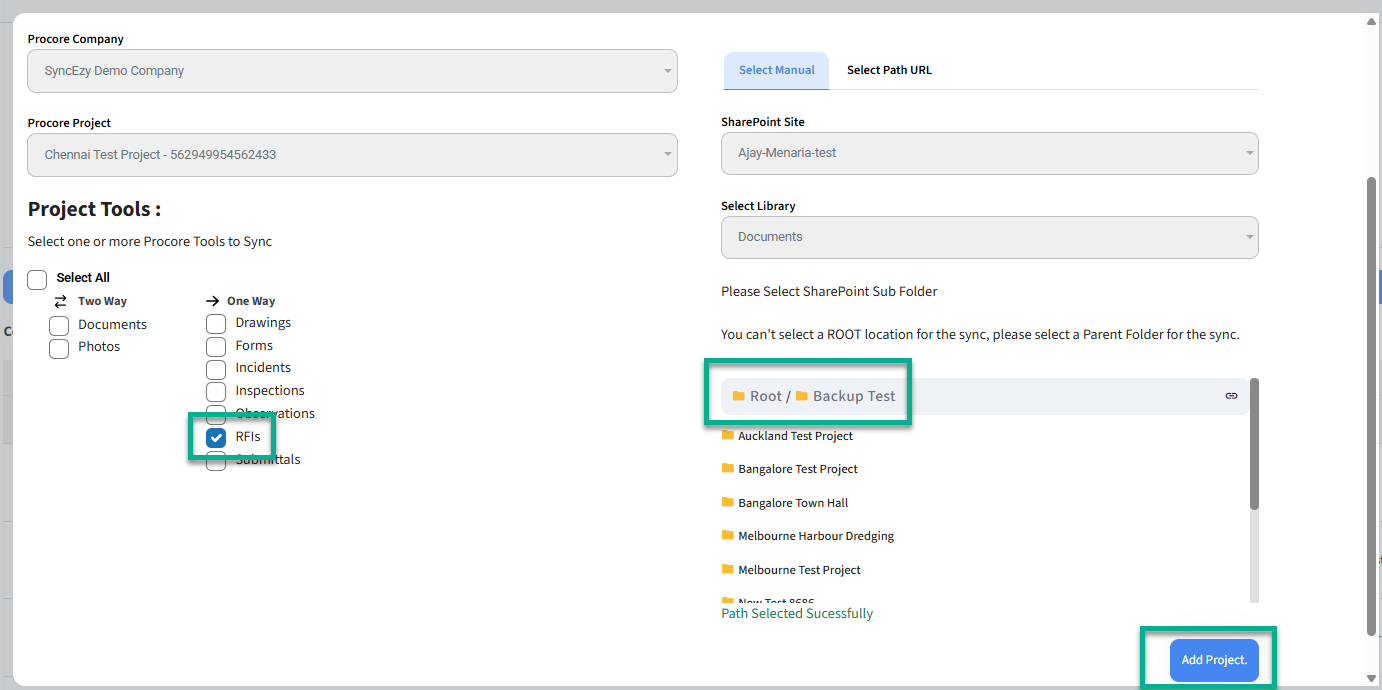Open the SharePoint Site dropdown
Image resolution: width=1382 pixels, height=690 pixels.
pos(989,153)
